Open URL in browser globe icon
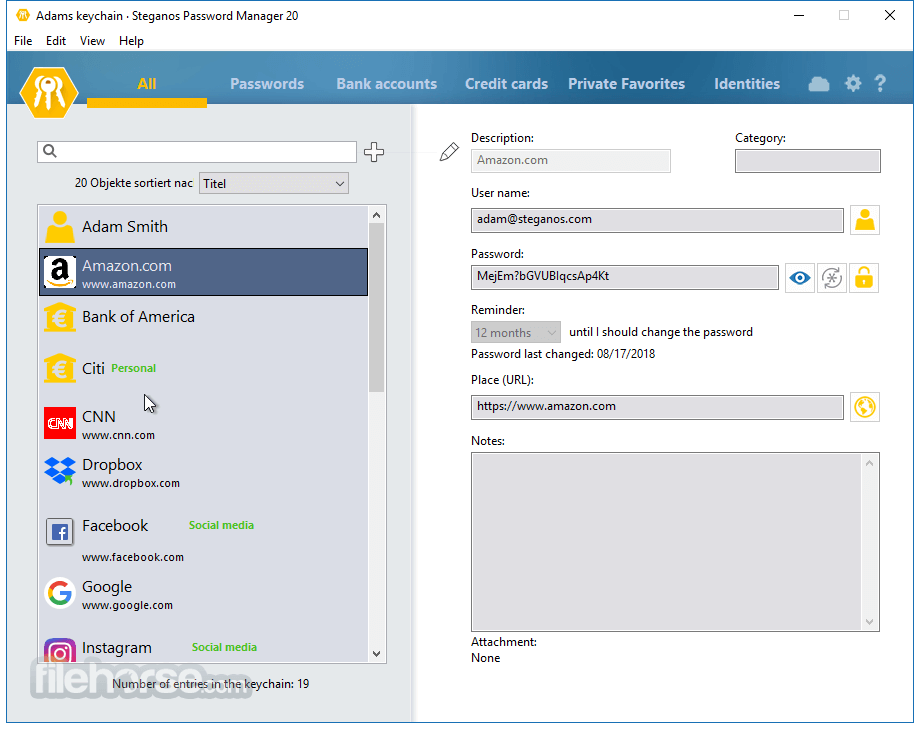The height and width of the screenshot is (729, 920). [x=864, y=407]
